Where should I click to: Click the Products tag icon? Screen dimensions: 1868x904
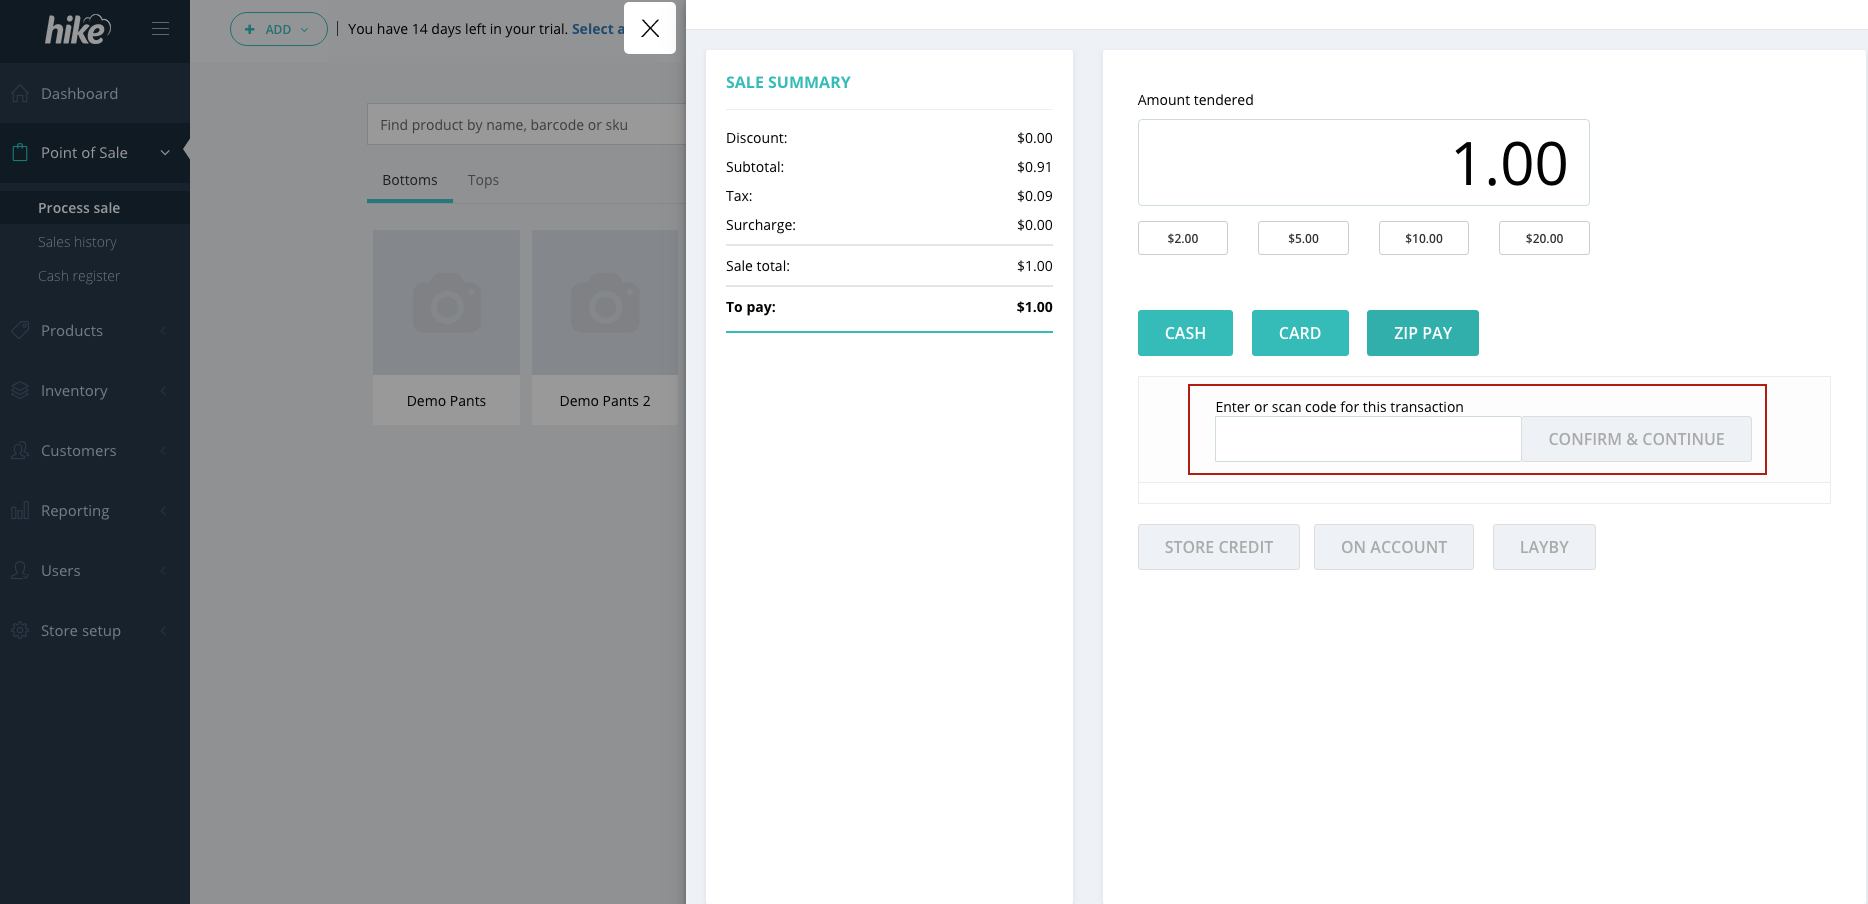coord(20,330)
